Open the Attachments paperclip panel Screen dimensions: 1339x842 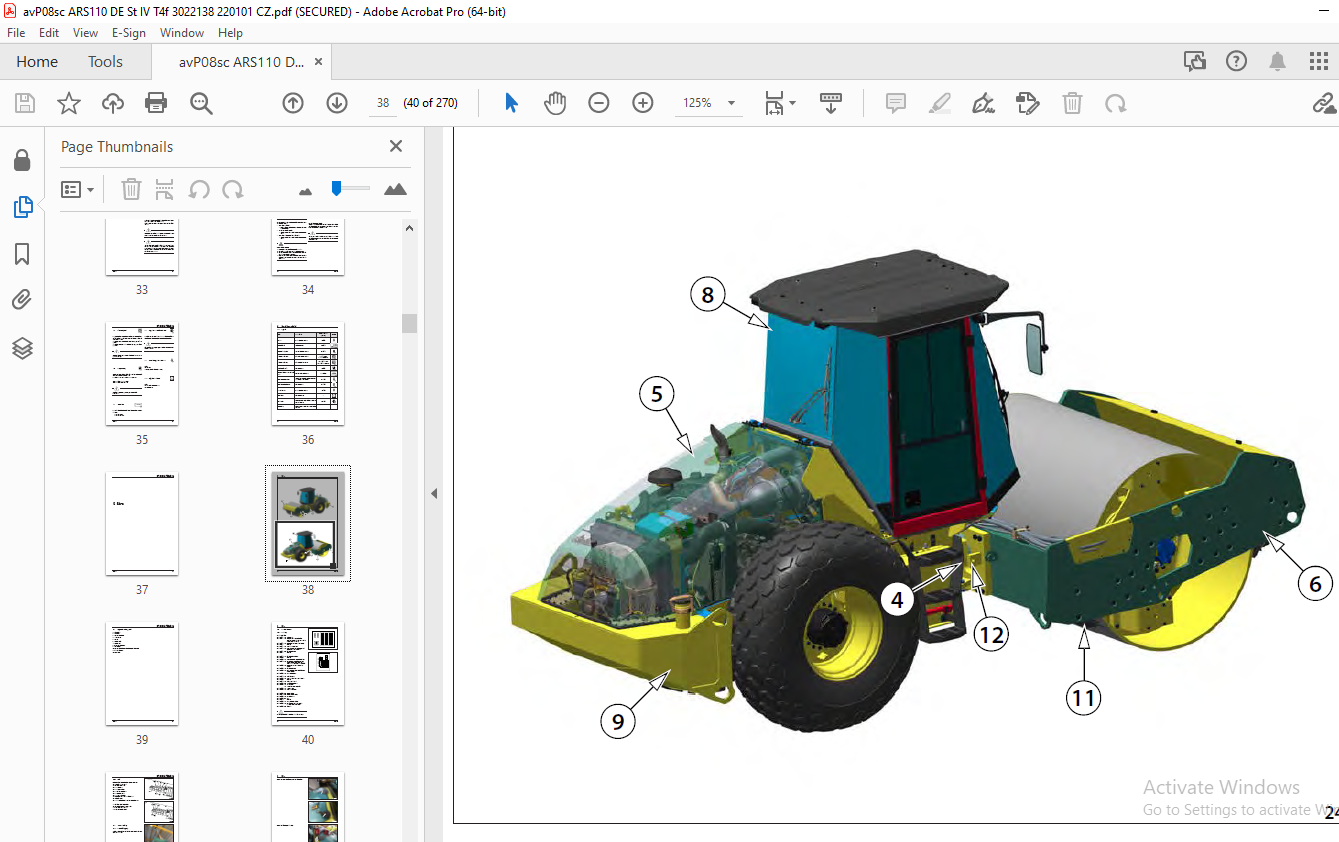click(22, 300)
